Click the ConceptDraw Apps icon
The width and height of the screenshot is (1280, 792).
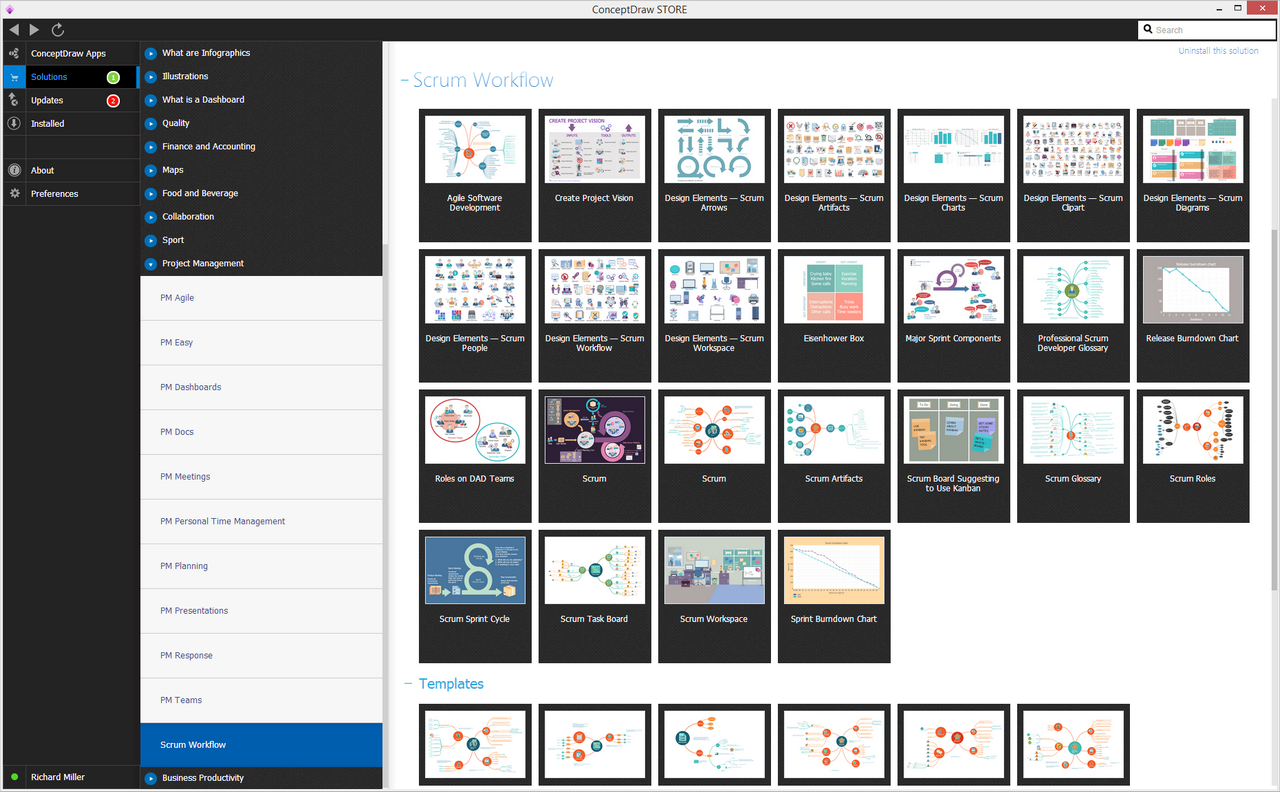[x=14, y=53]
